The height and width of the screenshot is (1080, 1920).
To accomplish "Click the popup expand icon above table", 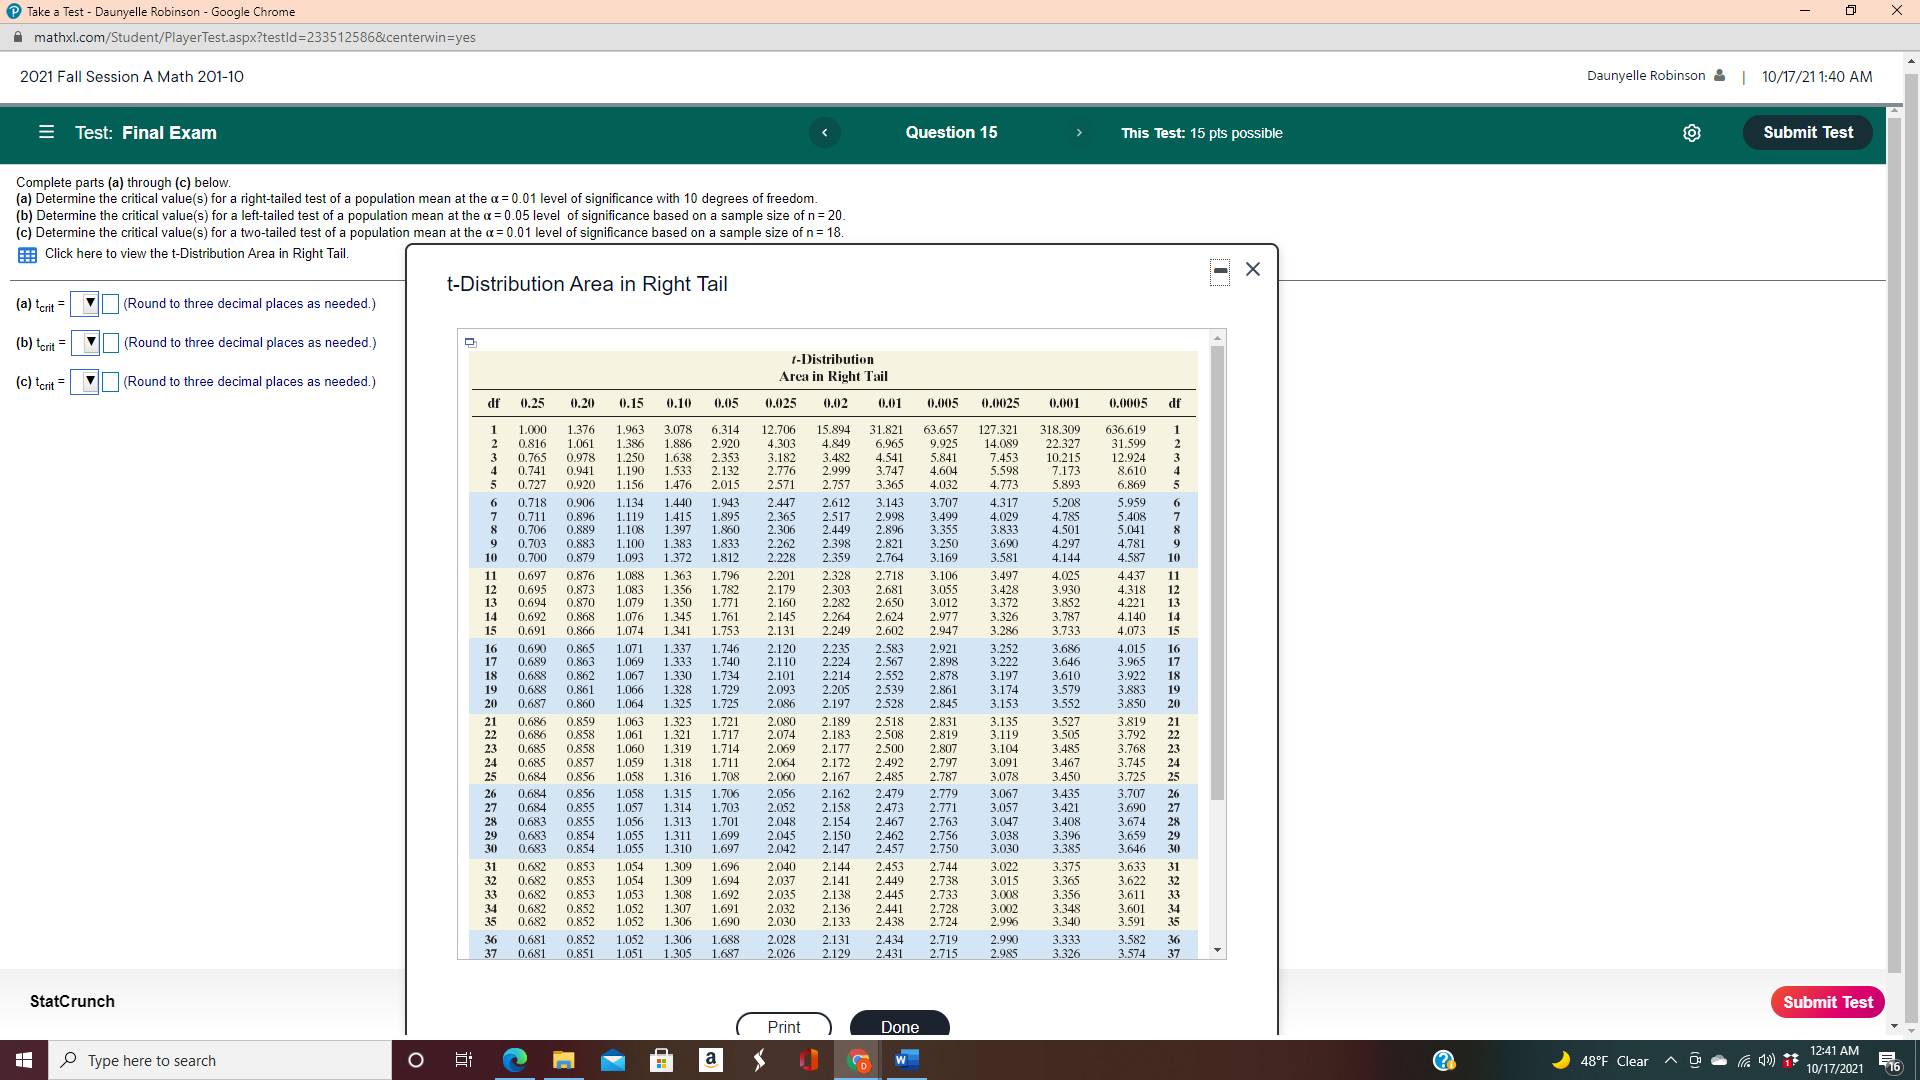I will [x=471, y=343].
